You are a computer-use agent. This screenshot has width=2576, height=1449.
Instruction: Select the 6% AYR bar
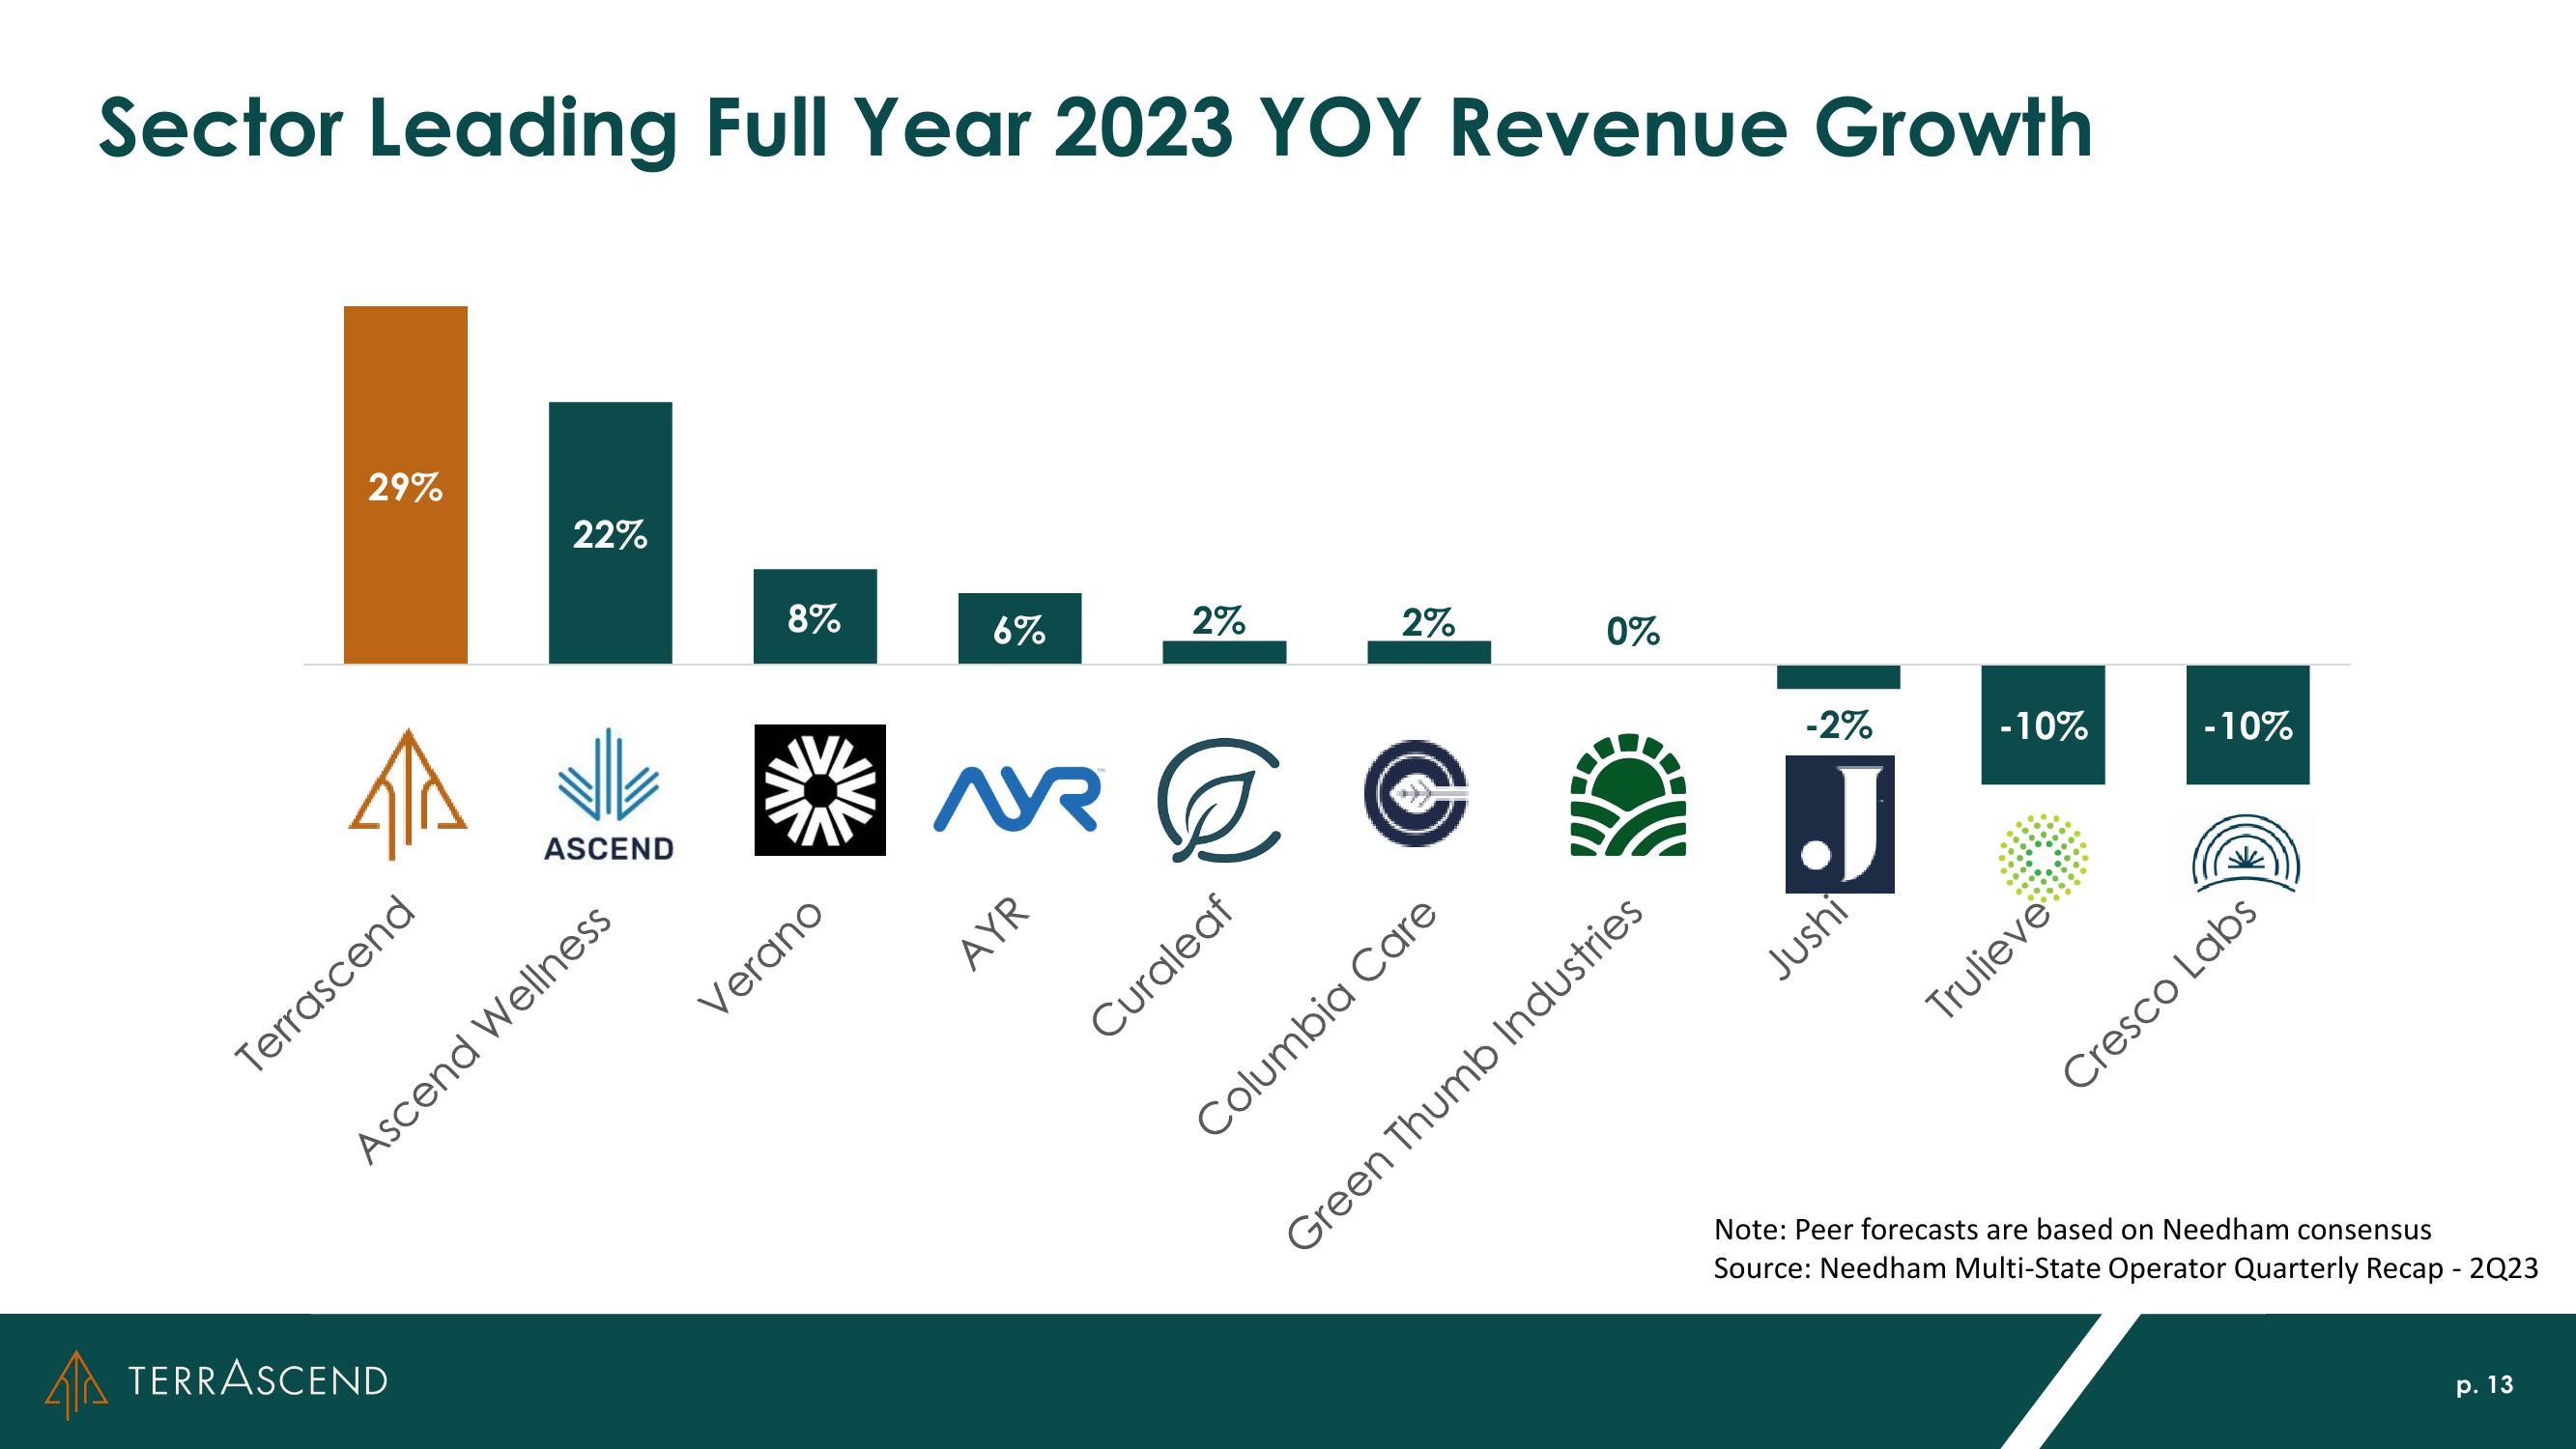[x=1020, y=628]
